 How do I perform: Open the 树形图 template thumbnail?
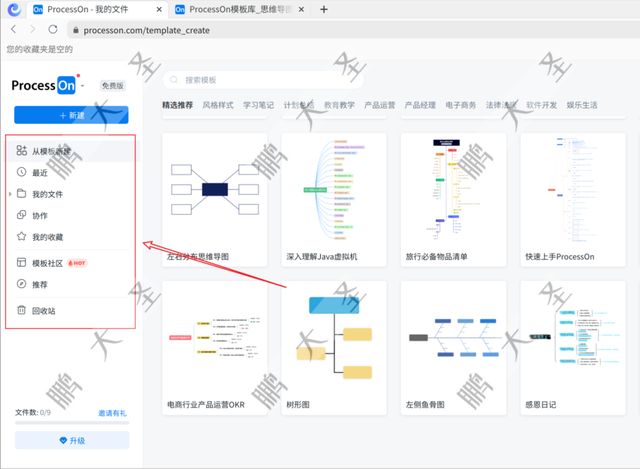point(334,338)
